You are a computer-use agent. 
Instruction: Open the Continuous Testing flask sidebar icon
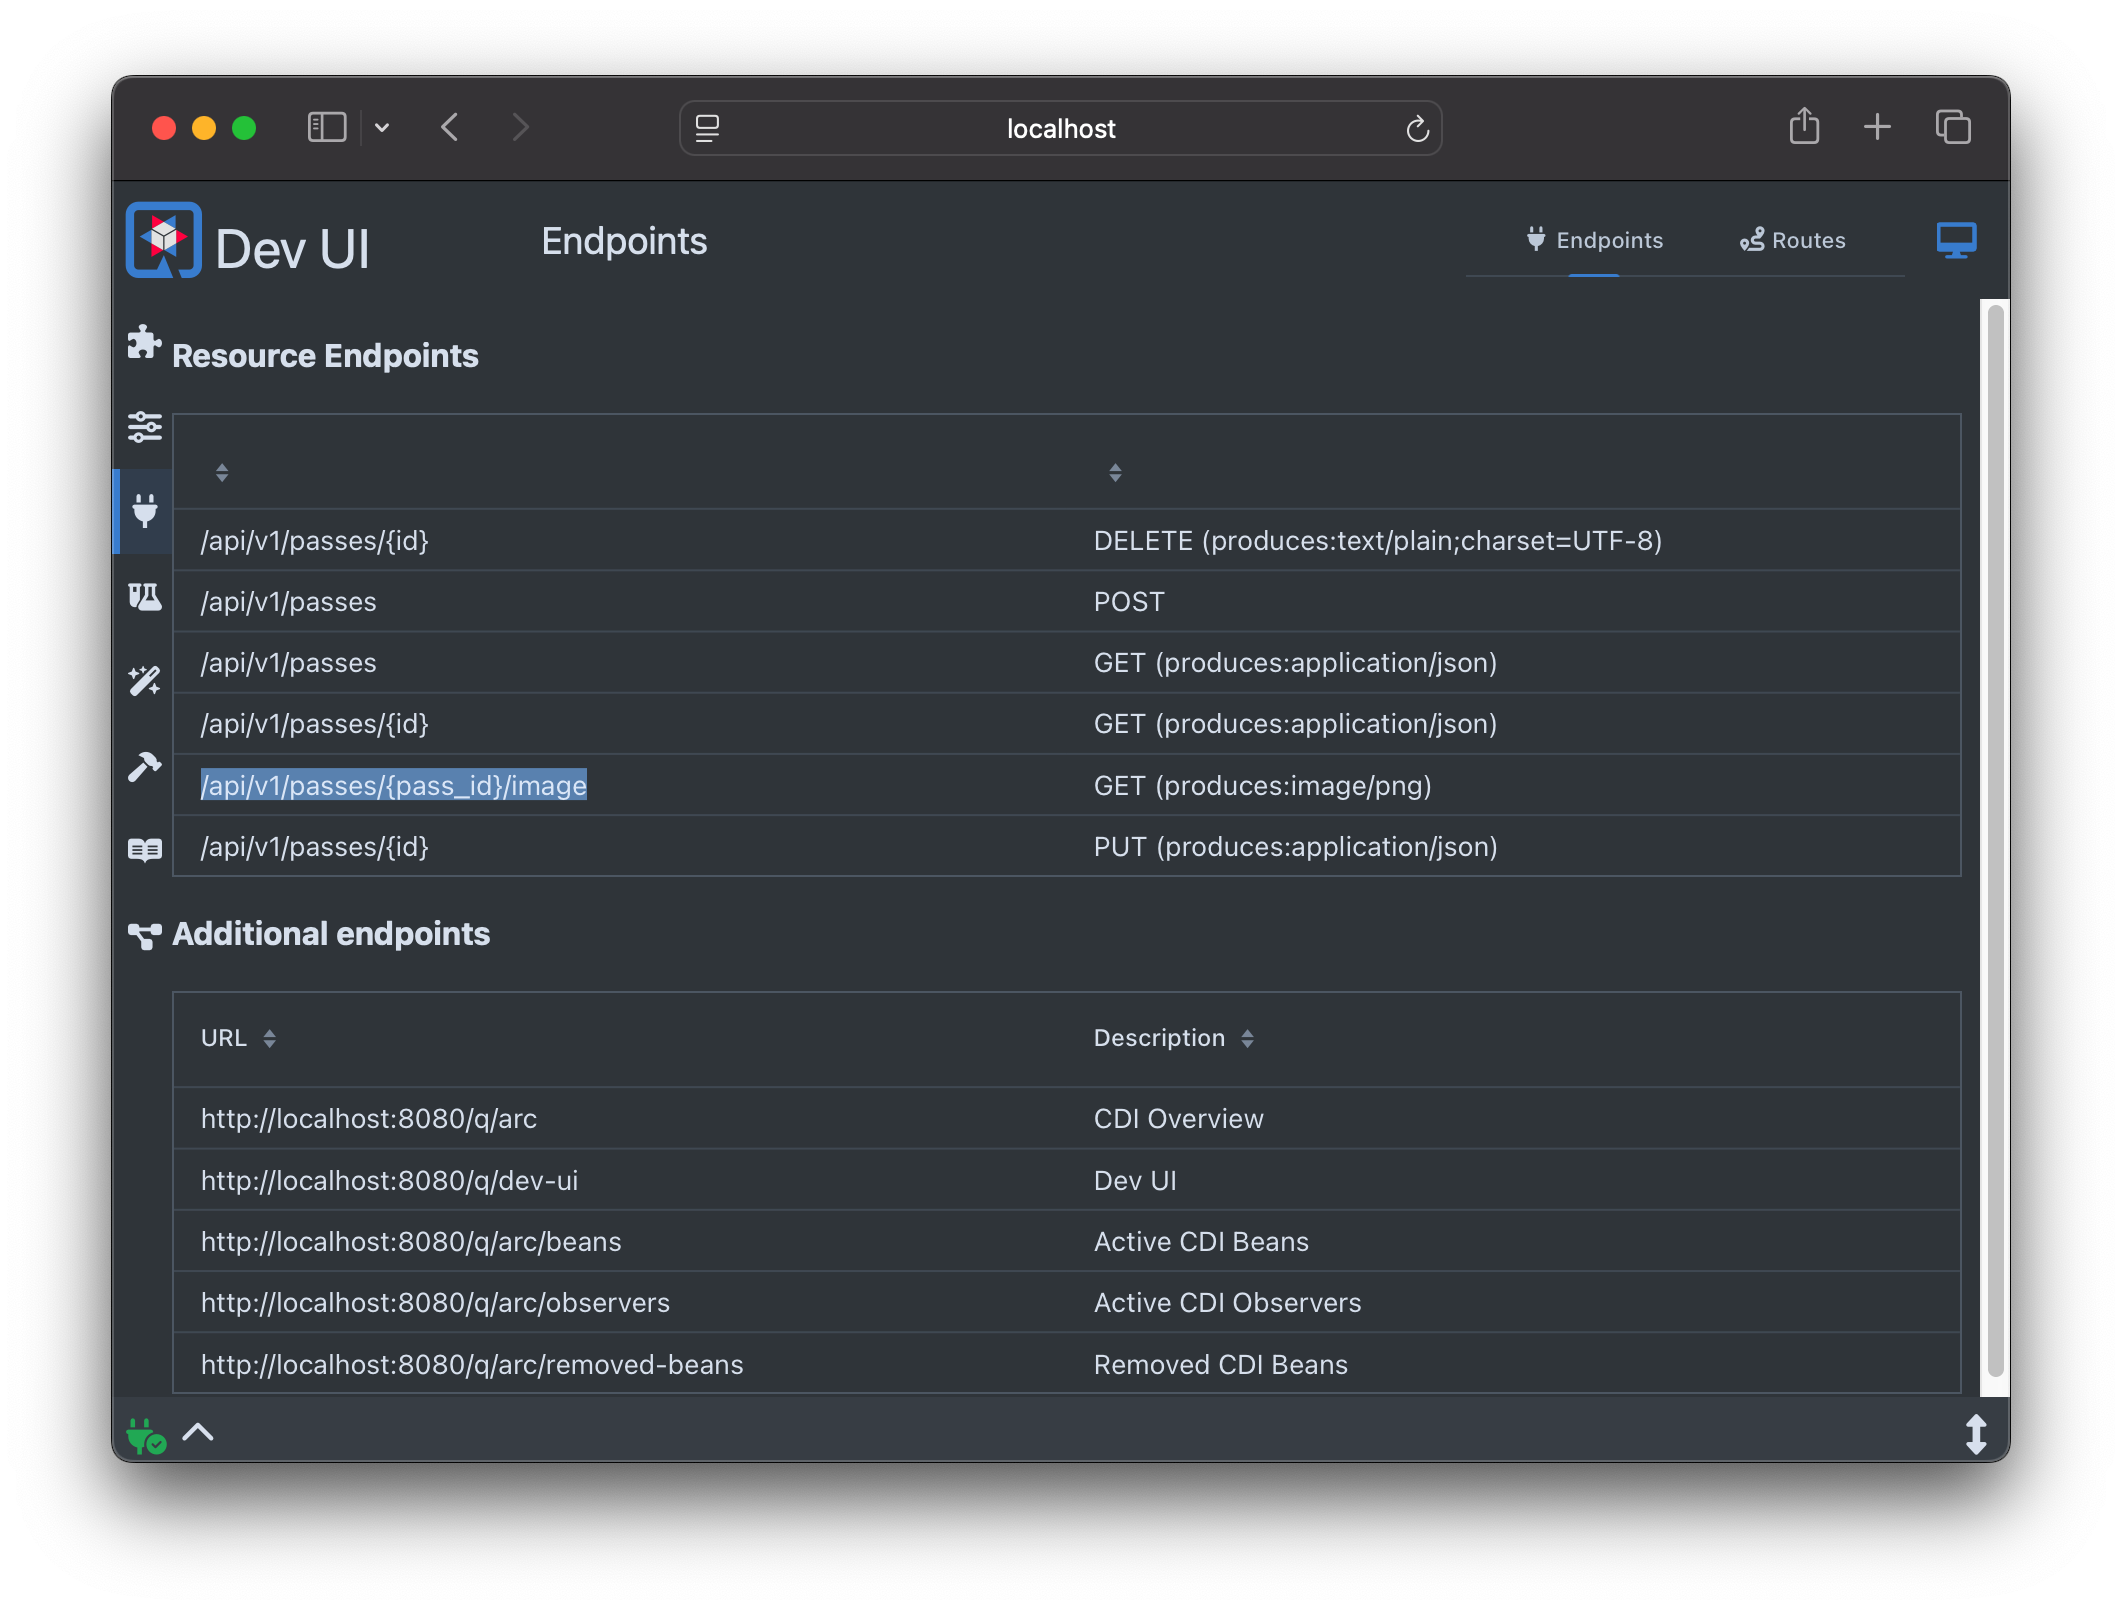144,597
